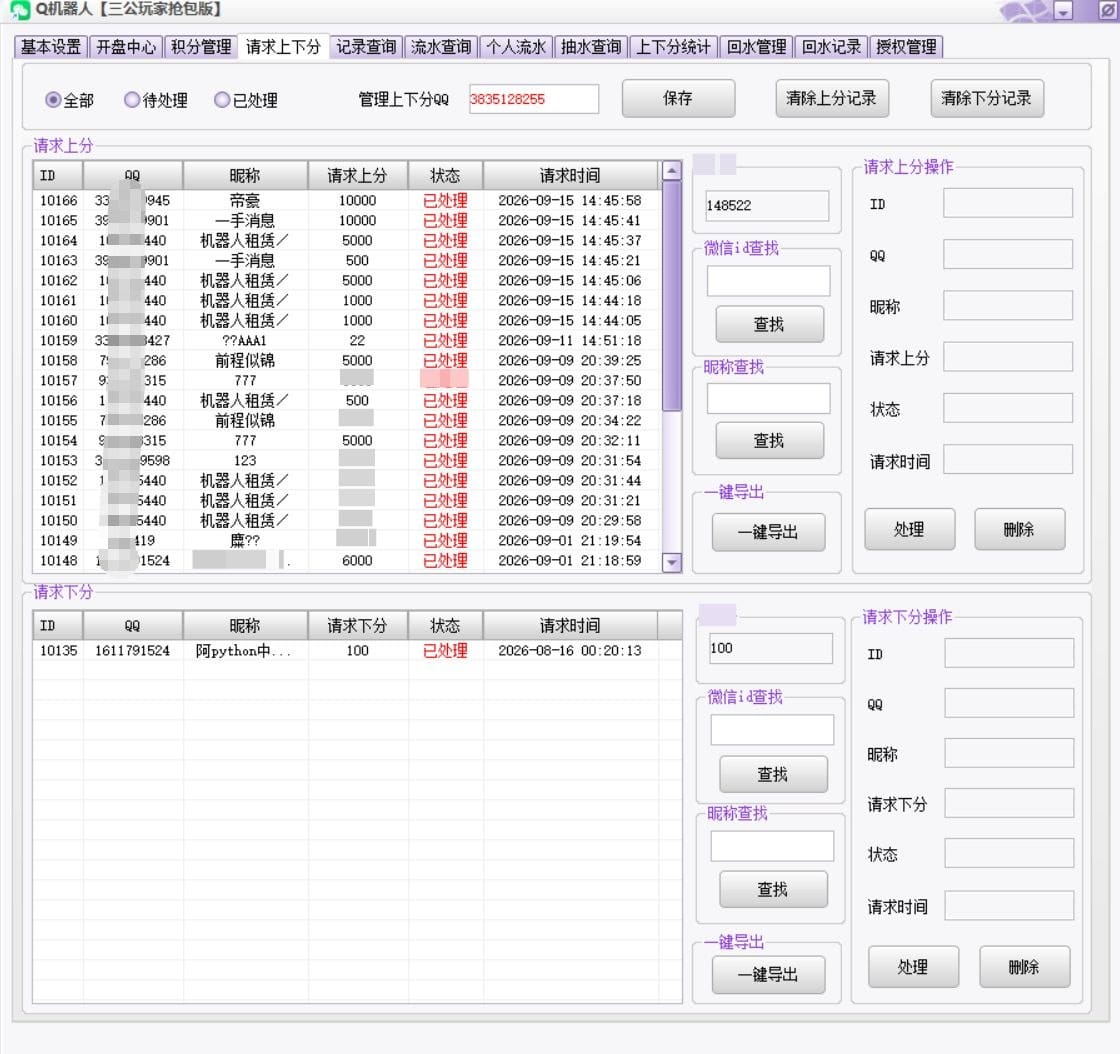Viewport: 1120px width, 1054px height.
Task: Sort 请求上分 table by 请求时间 header
Action: click(x=570, y=176)
